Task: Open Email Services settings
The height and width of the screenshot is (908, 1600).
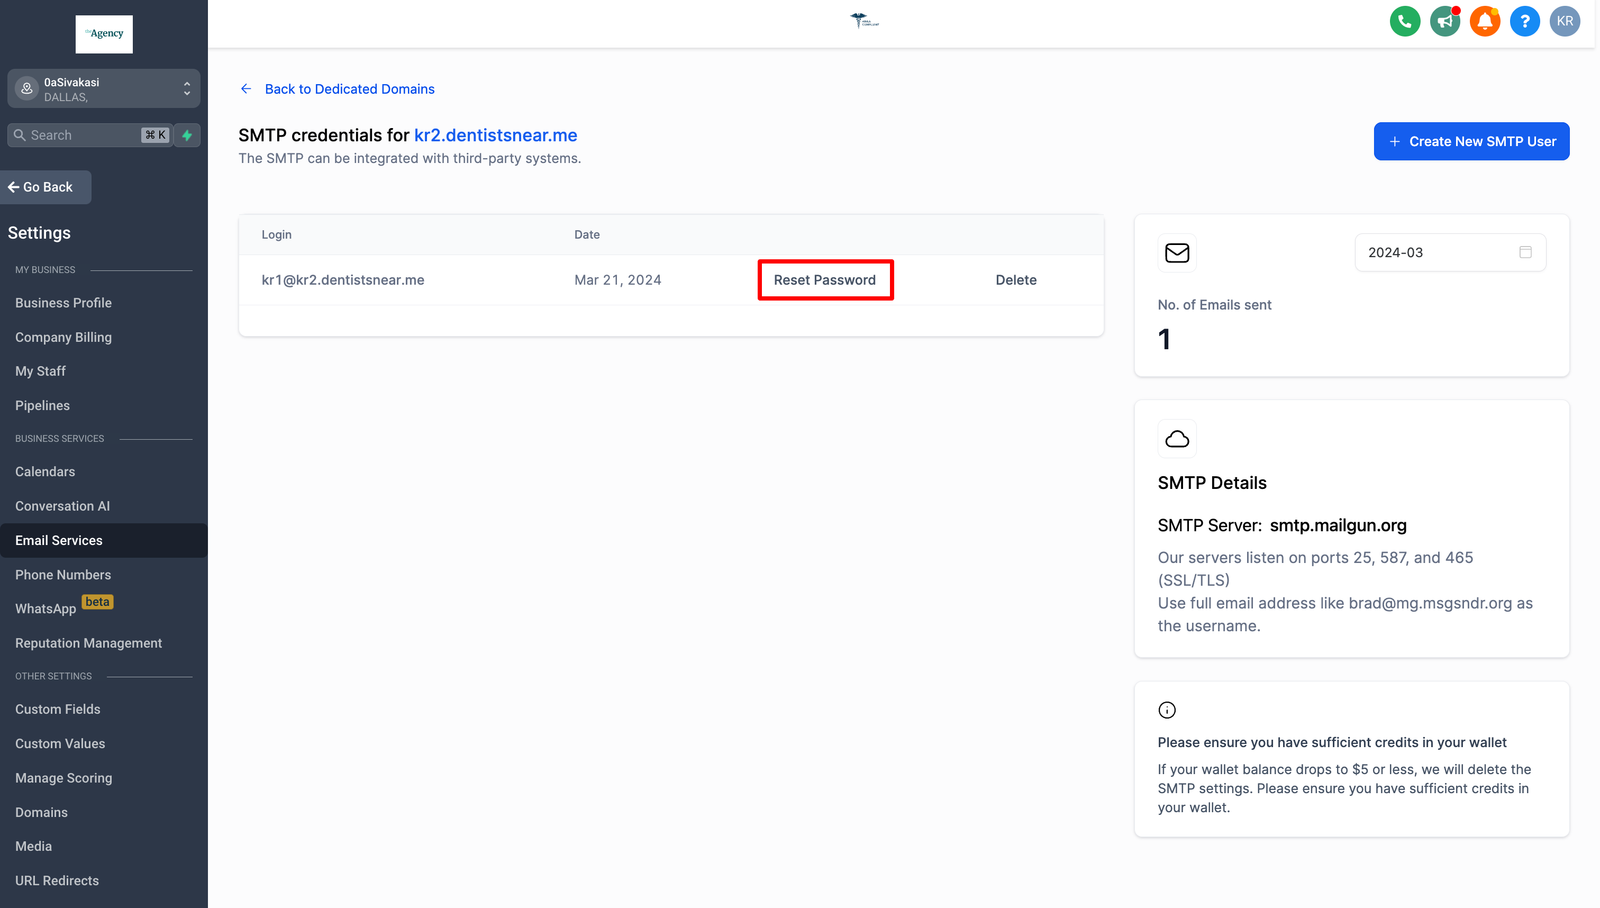Action: pos(59,541)
